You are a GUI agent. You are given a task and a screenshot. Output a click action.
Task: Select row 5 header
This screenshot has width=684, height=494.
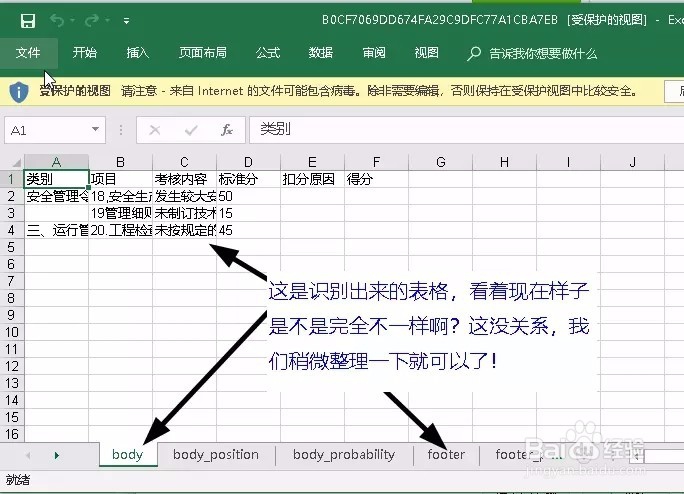coord(11,247)
